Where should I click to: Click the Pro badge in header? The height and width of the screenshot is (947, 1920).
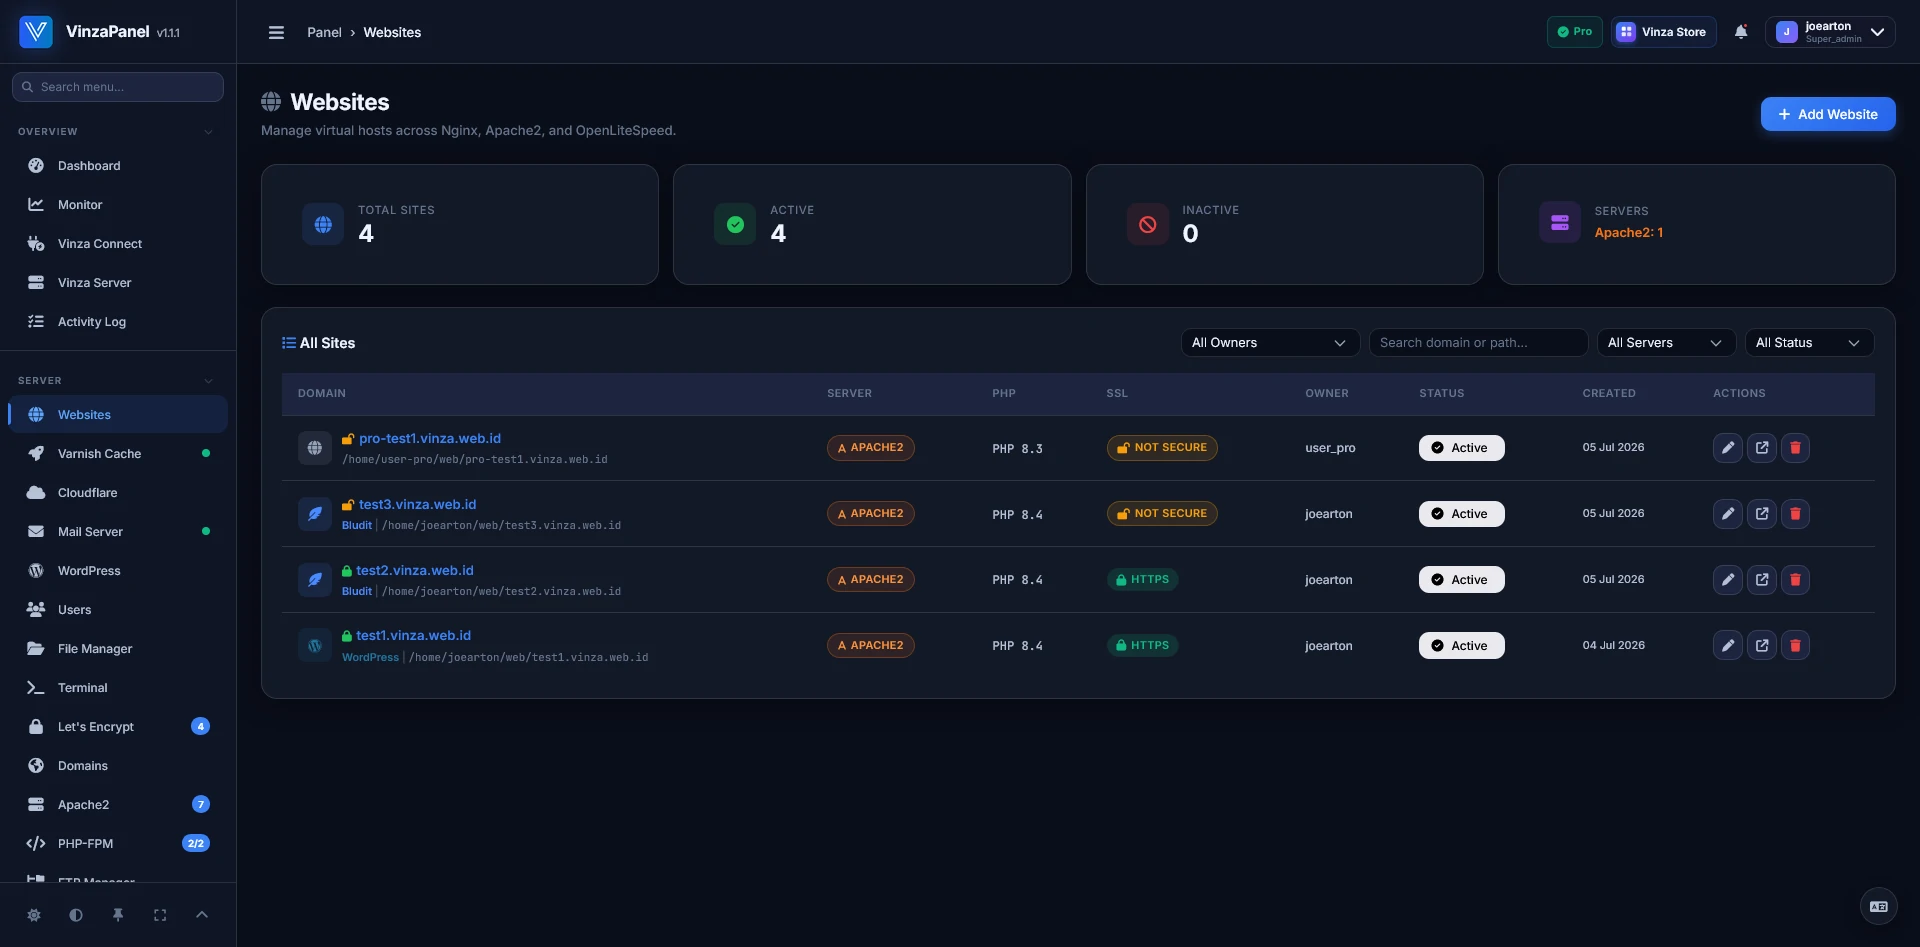1574,32
